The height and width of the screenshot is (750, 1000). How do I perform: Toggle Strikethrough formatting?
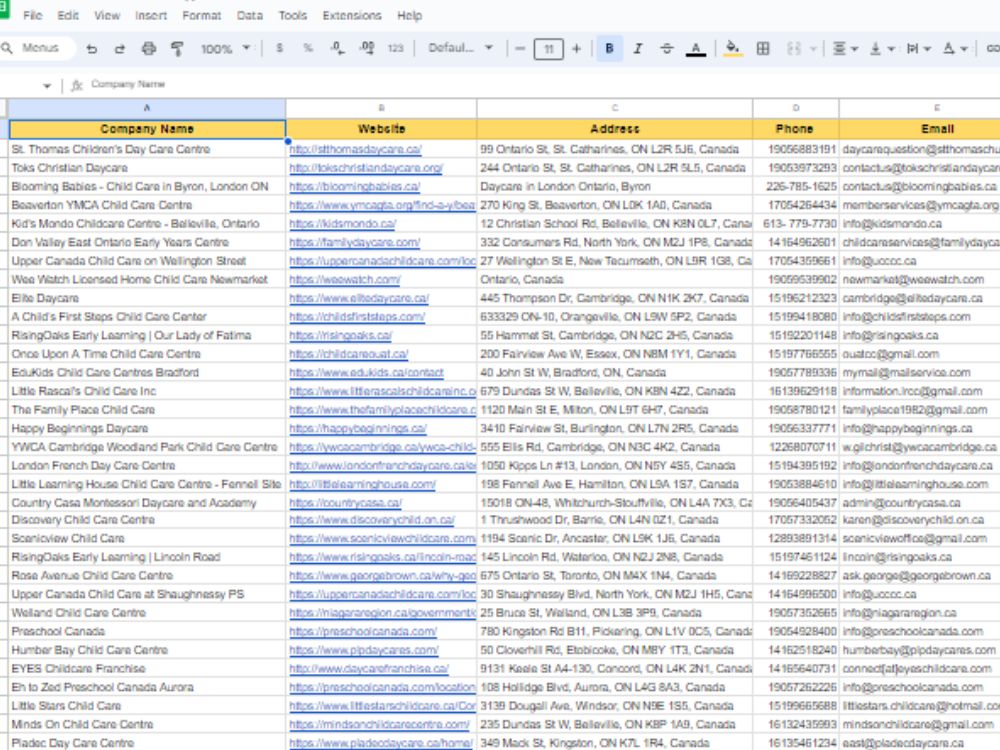coord(666,48)
